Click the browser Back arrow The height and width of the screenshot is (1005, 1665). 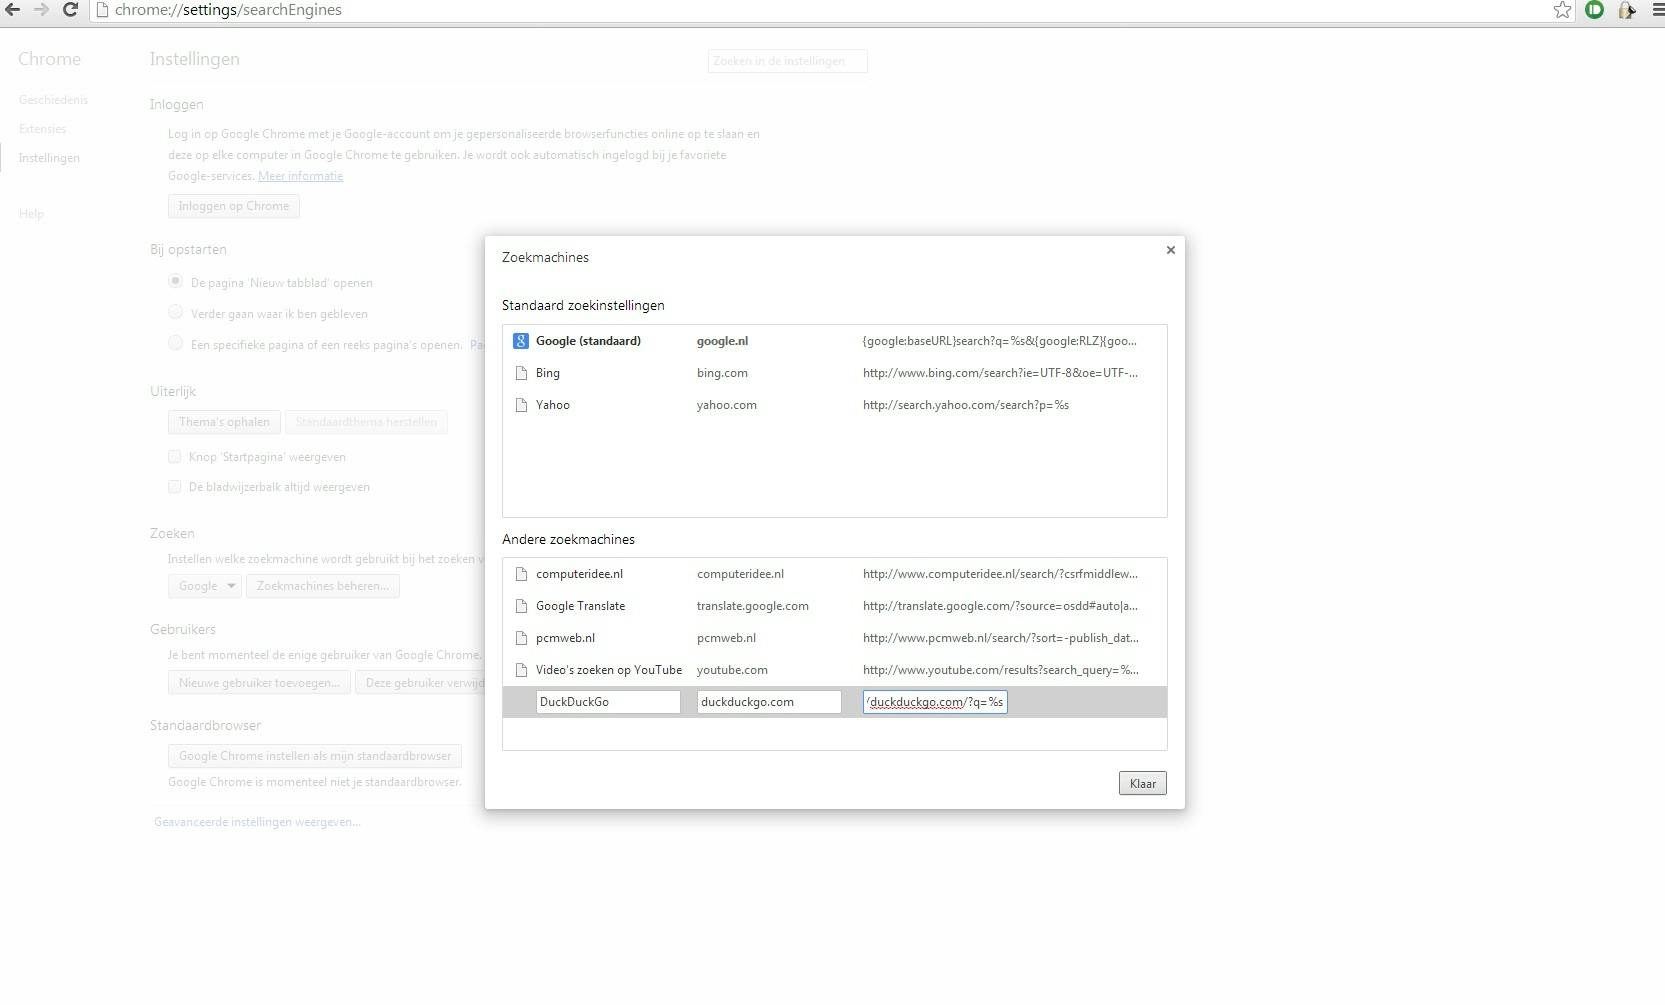(13, 10)
